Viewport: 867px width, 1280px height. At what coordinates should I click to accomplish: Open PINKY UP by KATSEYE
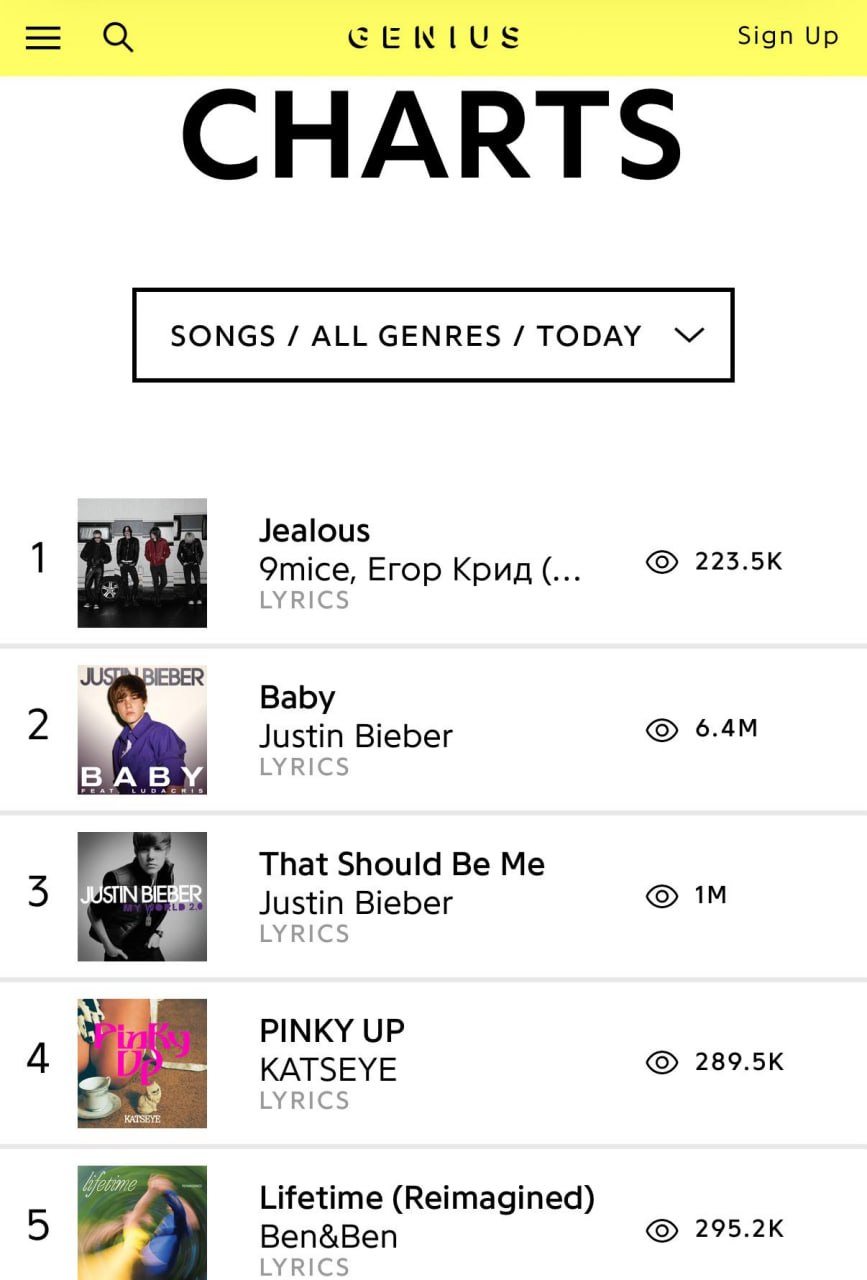tap(332, 1031)
